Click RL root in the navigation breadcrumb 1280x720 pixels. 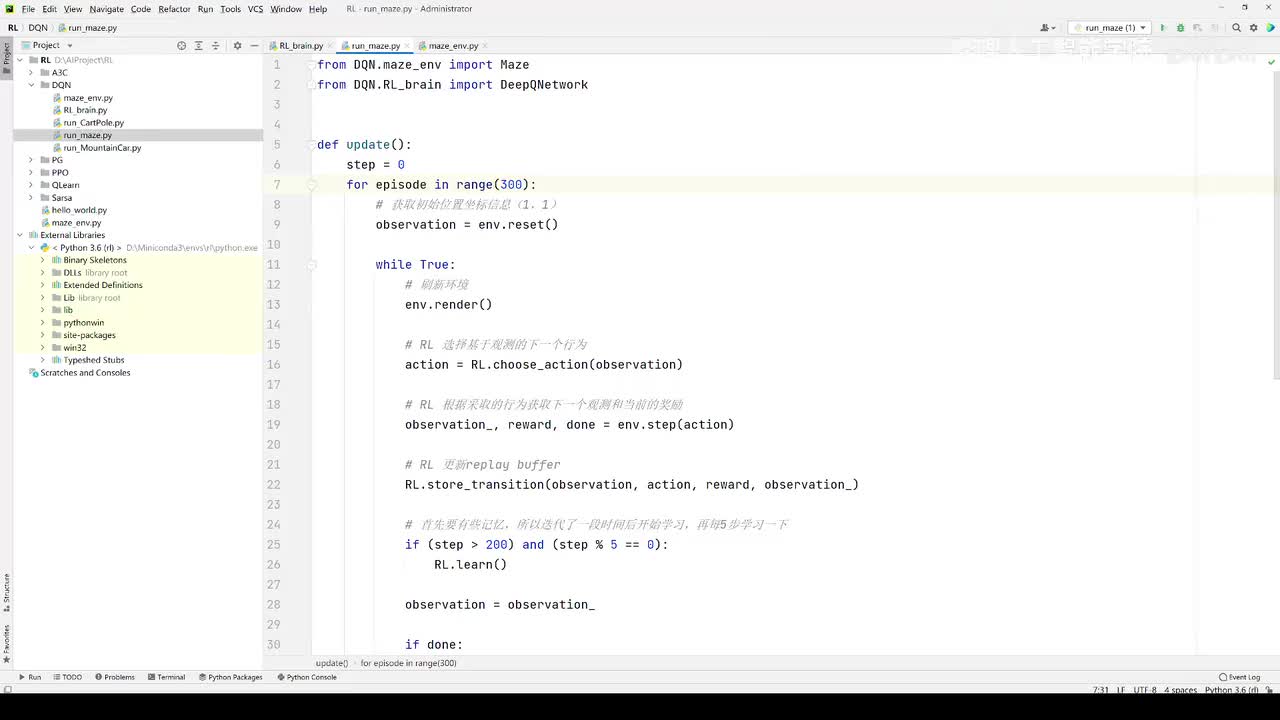(13, 28)
